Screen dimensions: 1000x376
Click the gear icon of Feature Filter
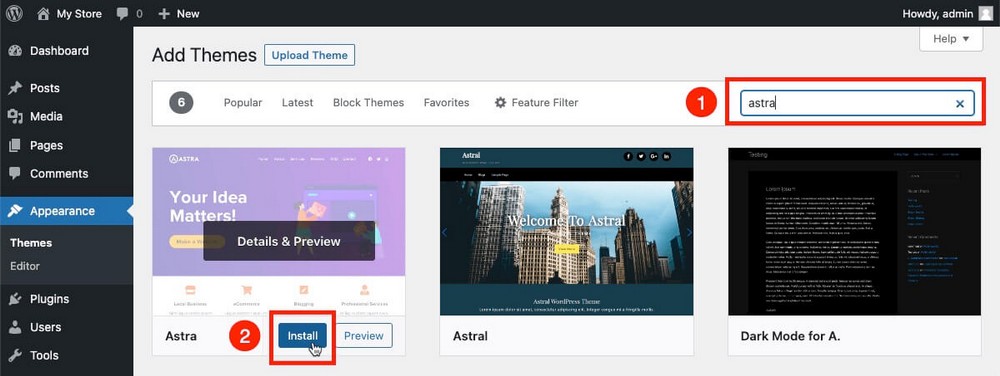click(x=501, y=103)
